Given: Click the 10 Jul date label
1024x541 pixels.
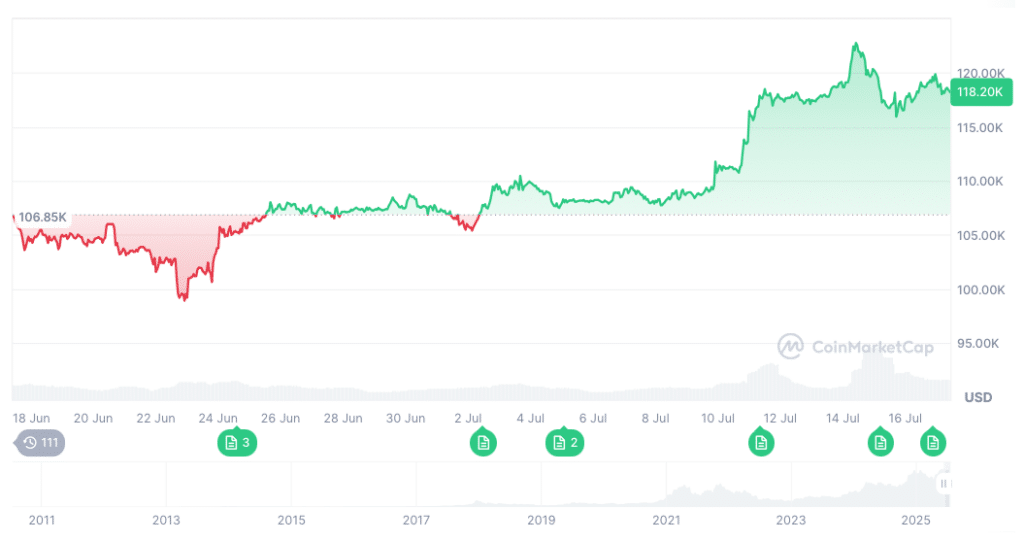Looking at the screenshot, I should 718,418.
